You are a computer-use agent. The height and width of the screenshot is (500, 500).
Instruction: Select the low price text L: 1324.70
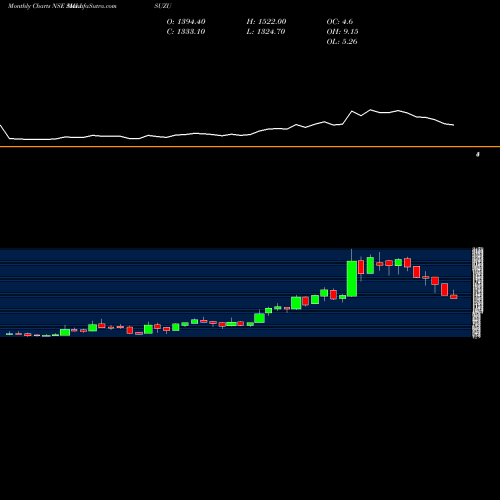click(266, 32)
